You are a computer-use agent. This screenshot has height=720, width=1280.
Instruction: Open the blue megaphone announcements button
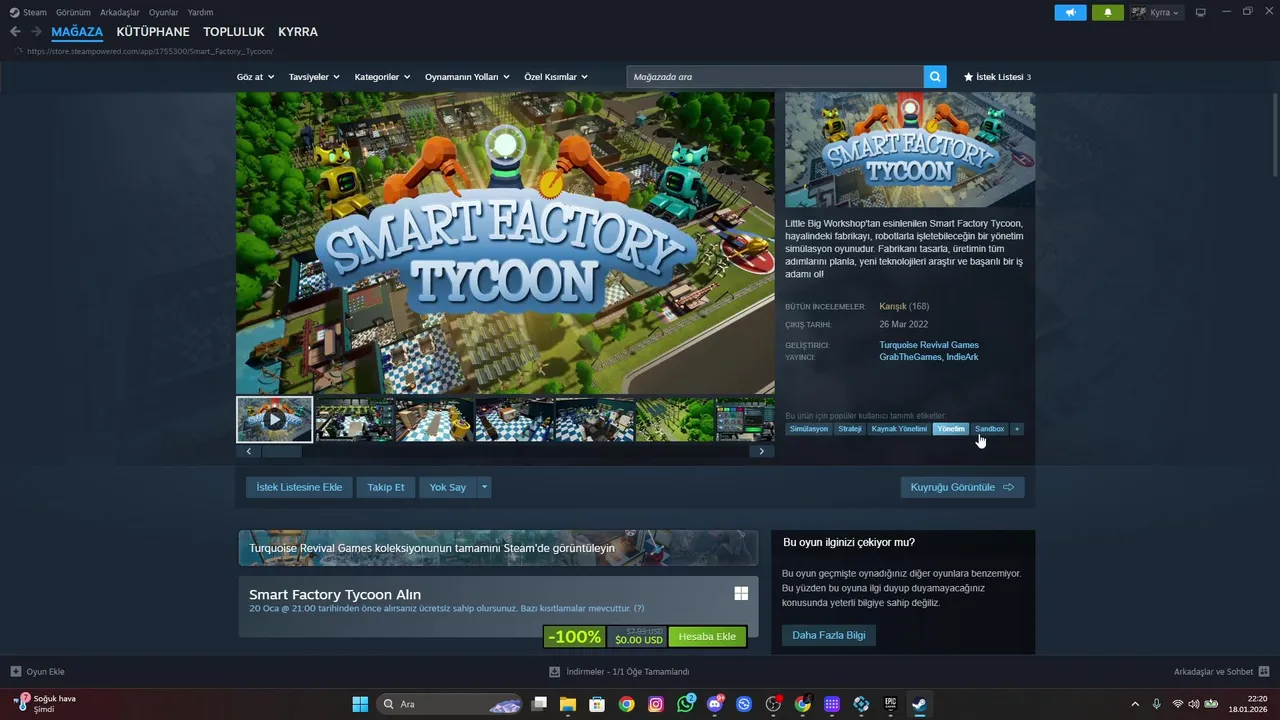pos(1070,12)
